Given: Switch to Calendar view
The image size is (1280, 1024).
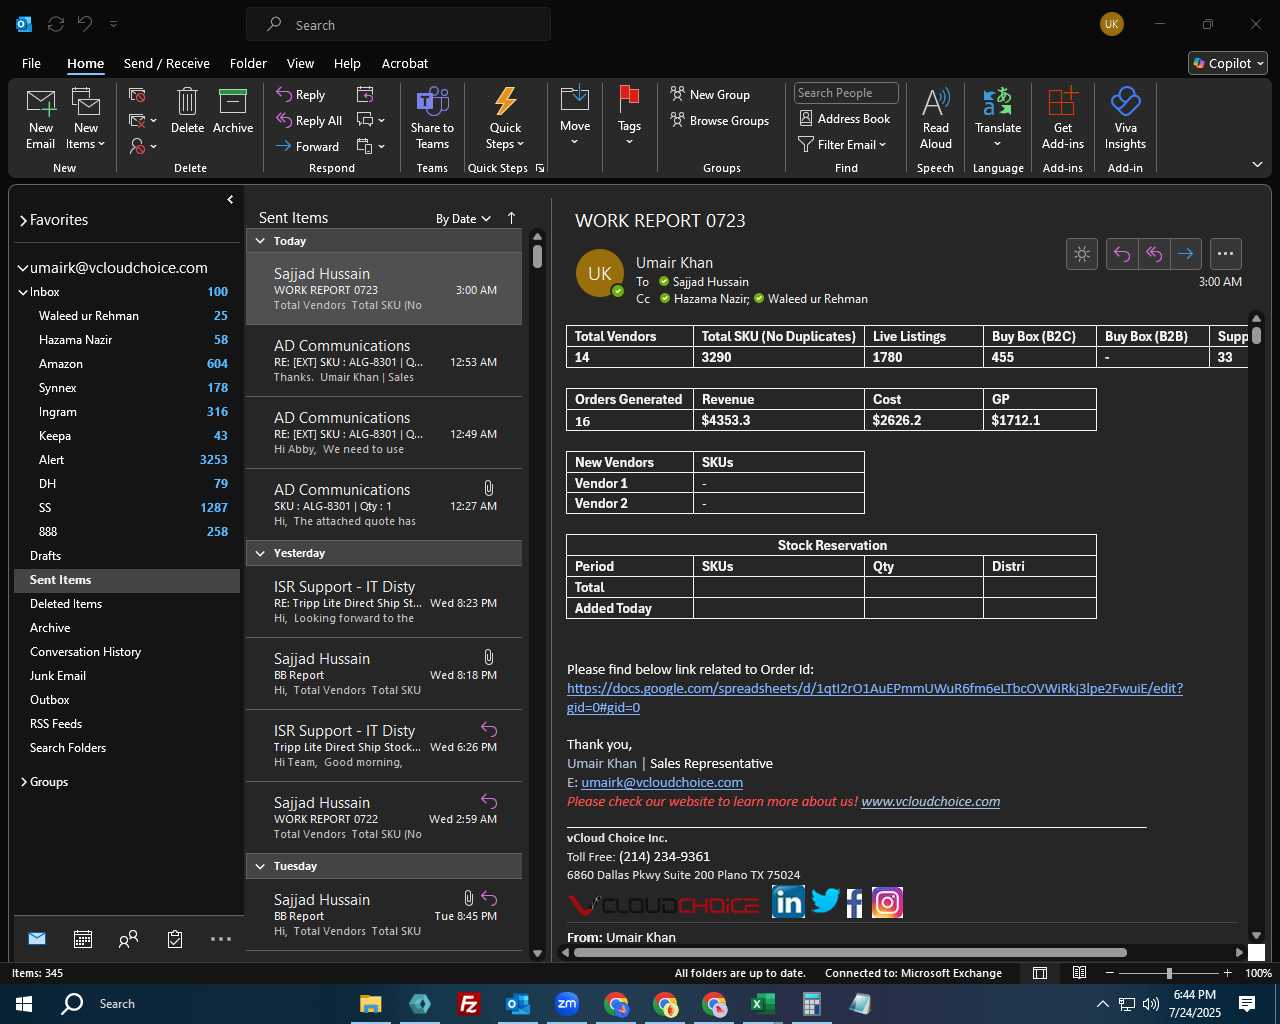Looking at the screenshot, I should pyautogui.click(x=83, y=939).
